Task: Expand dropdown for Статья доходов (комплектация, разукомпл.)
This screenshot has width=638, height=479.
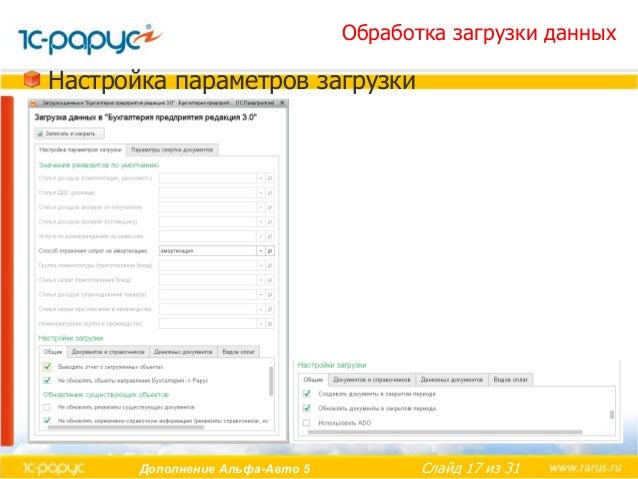Action: pyautogui.click(x=261, y=178)
